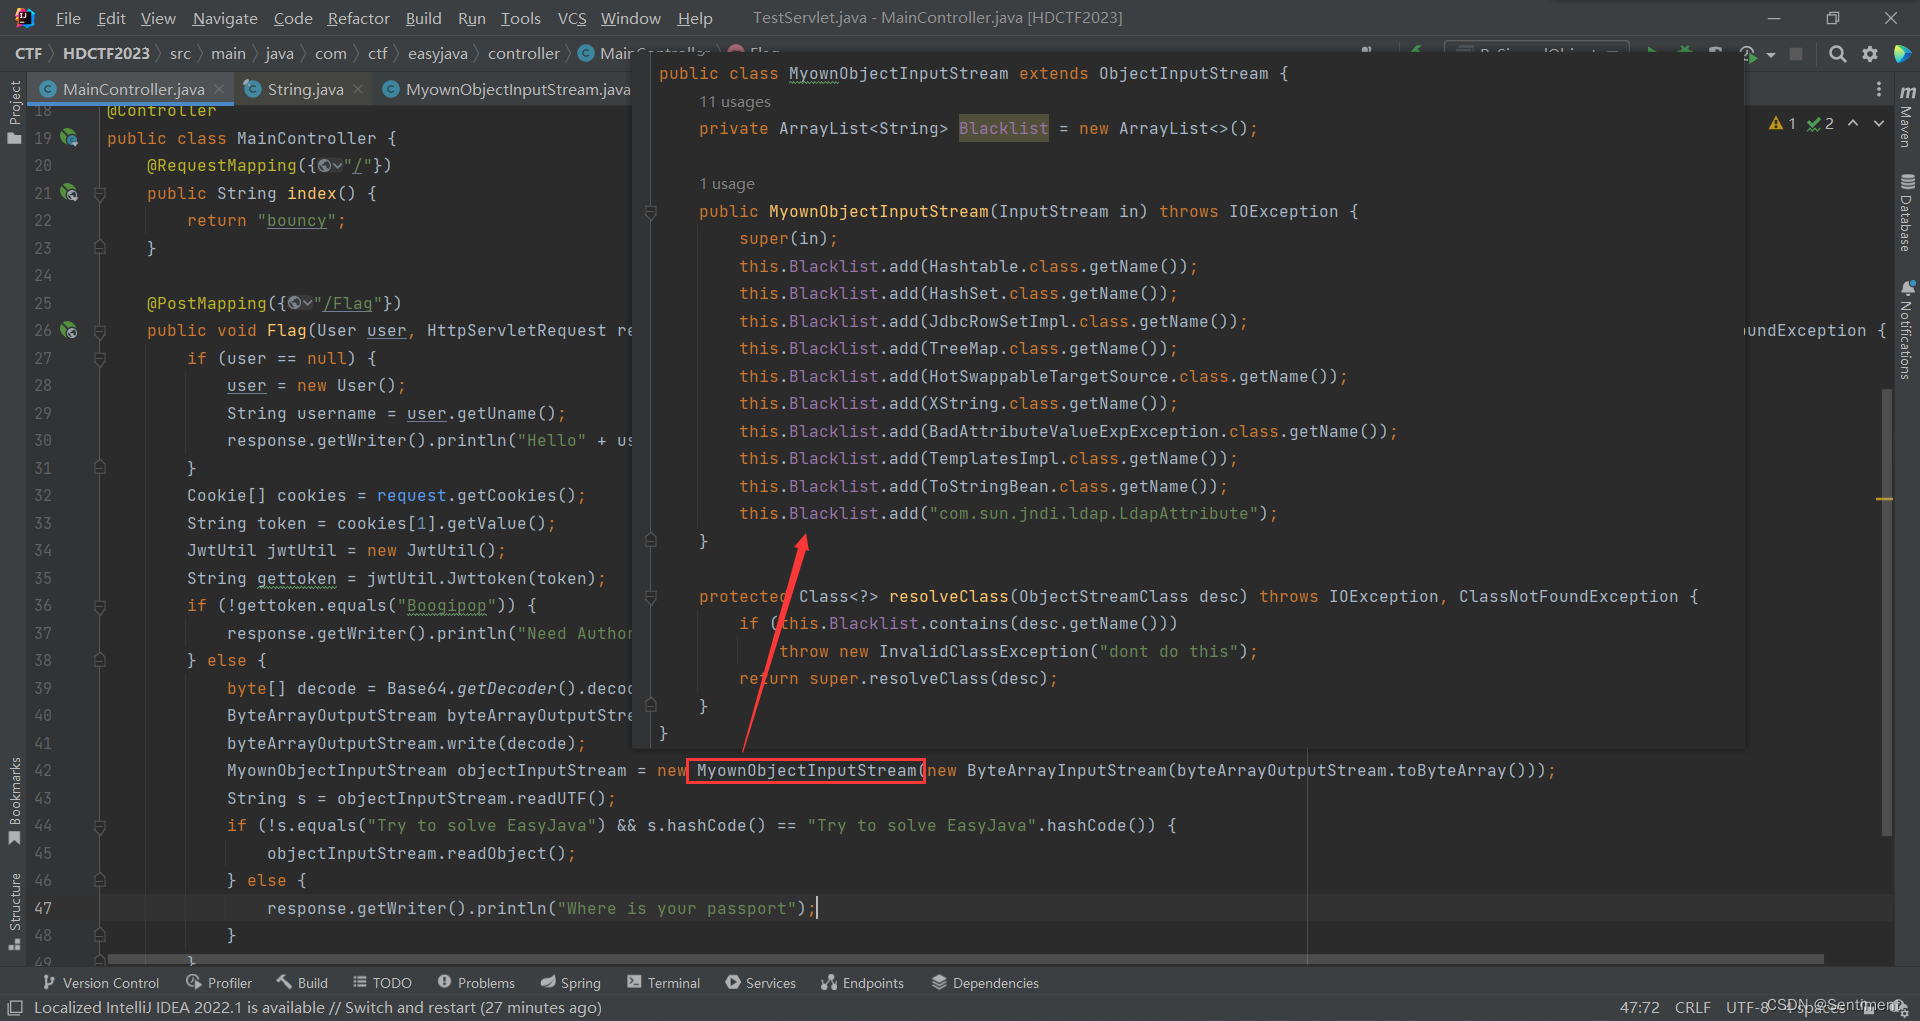Open the Spring tool window

(570, 983)
